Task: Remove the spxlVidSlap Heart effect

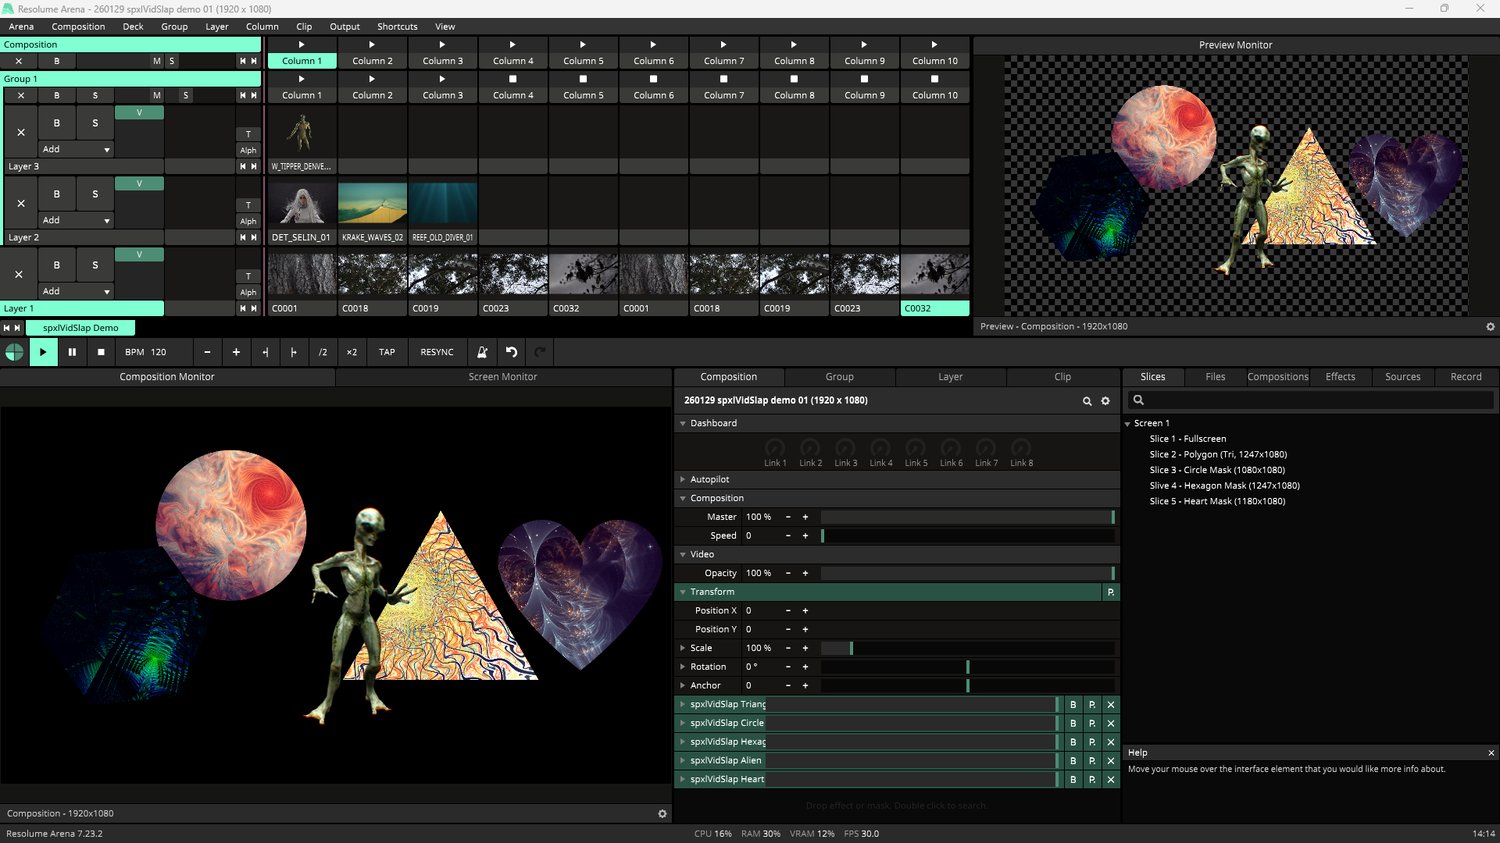Action: pyautogui.click(x=1110, y=780)
